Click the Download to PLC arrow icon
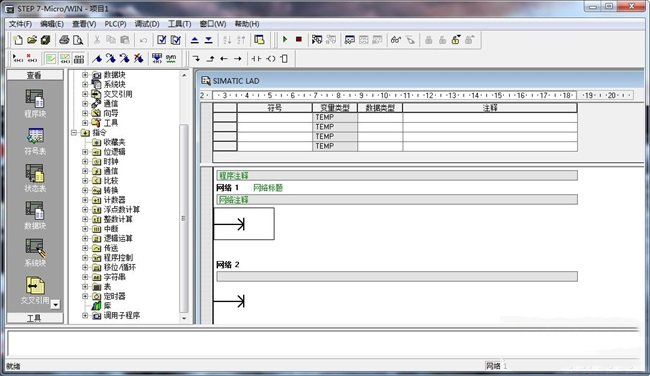 point(209,40)
